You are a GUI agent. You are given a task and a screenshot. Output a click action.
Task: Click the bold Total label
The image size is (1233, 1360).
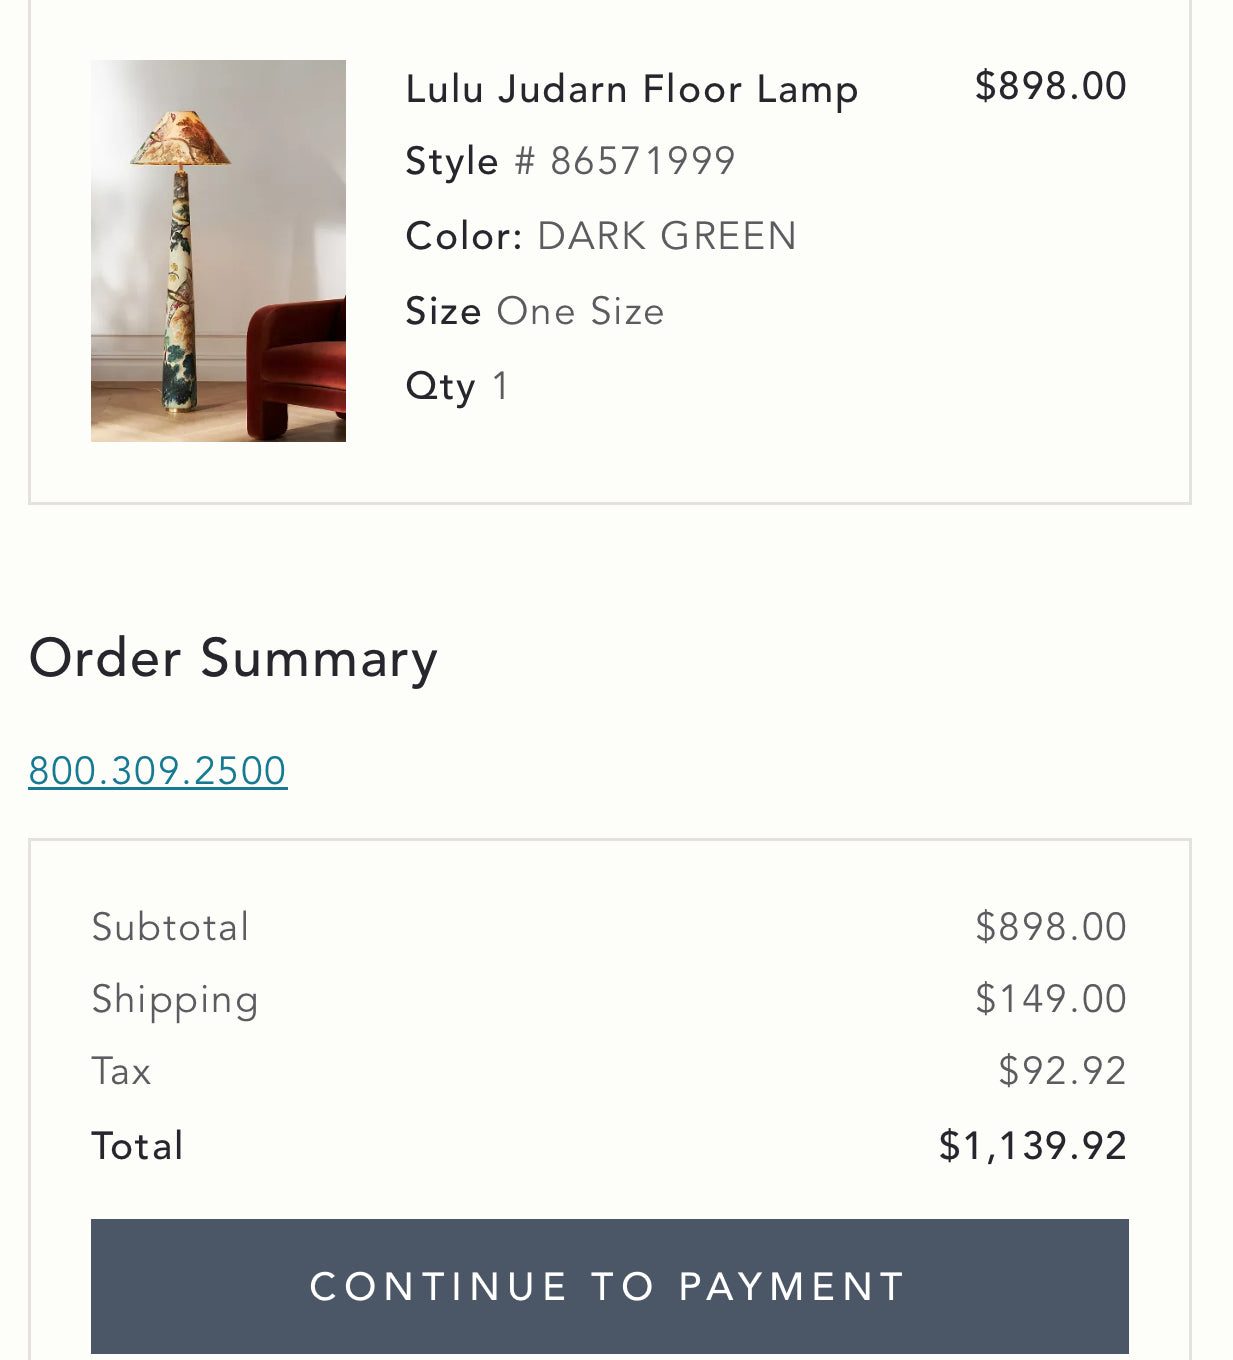[x=137, y=1146]
